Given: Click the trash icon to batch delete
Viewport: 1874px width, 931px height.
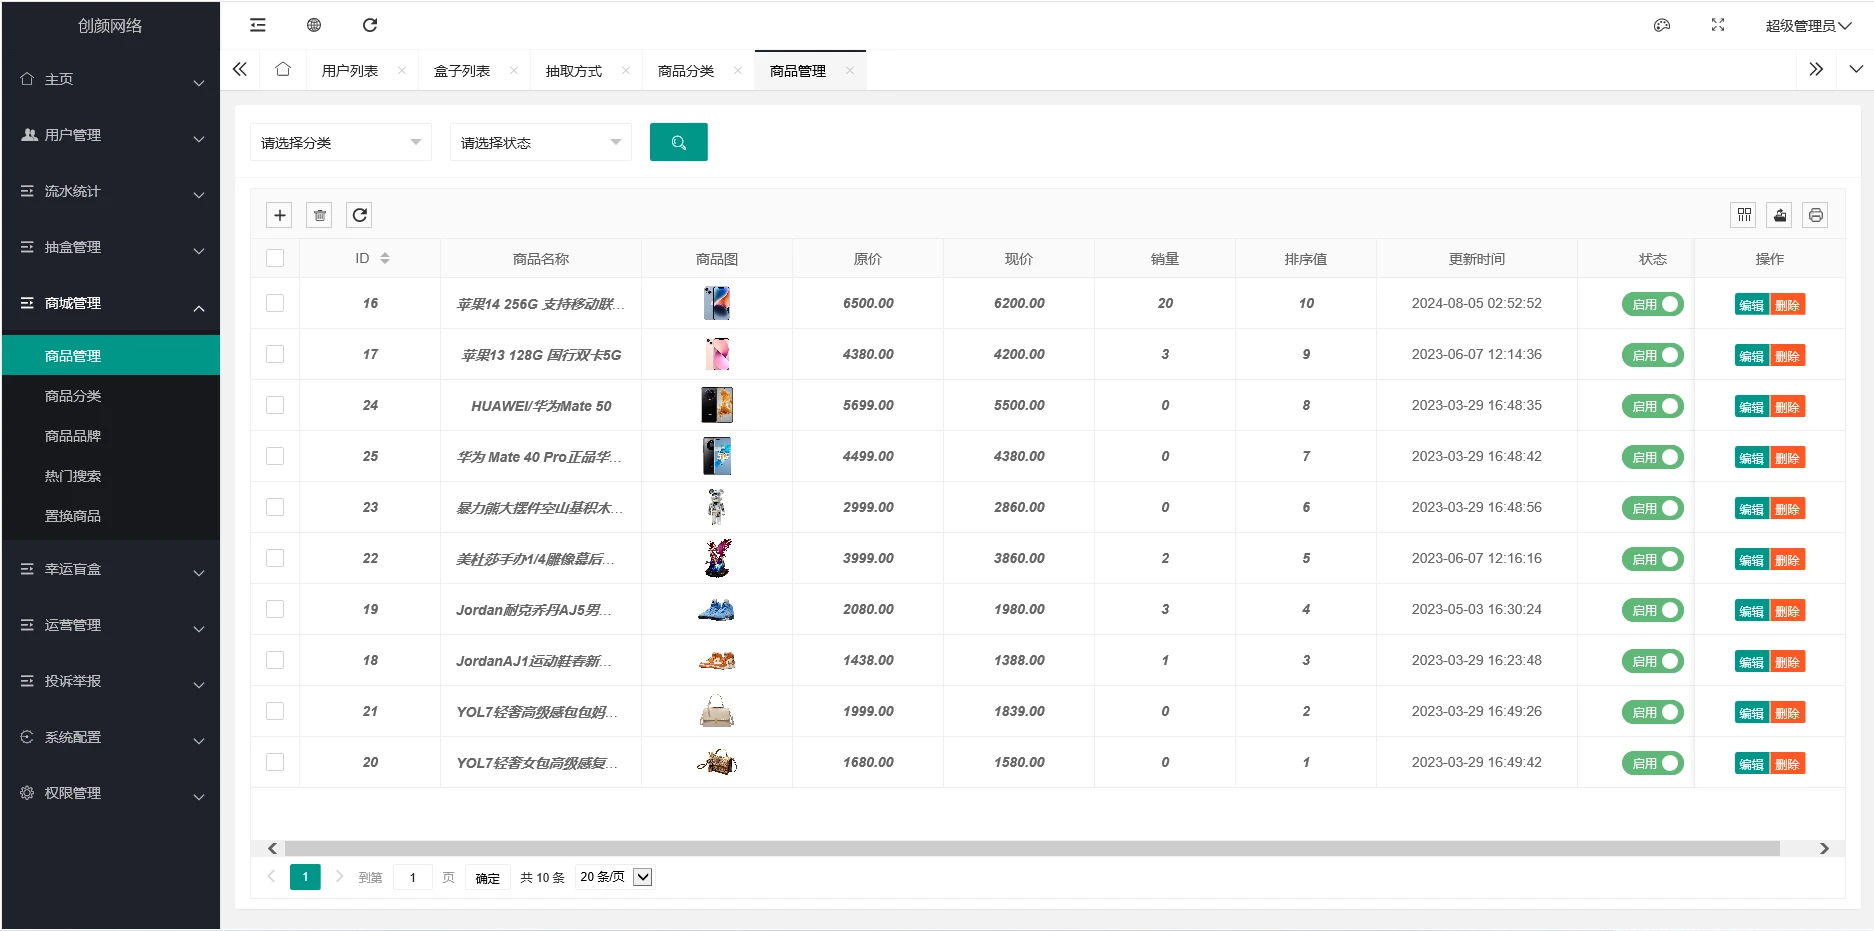Looking at the screenshot, I should click(319, 214).
